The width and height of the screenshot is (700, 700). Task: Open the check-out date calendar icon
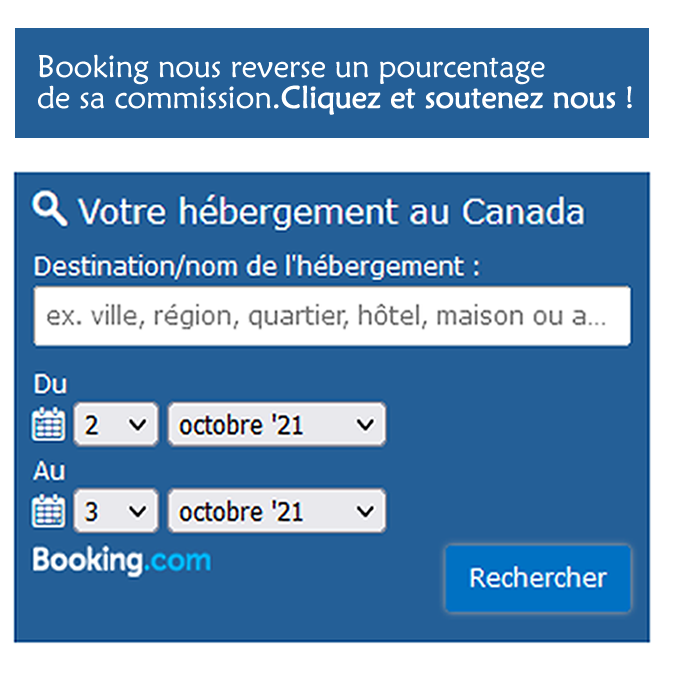[x=48, y=512]
